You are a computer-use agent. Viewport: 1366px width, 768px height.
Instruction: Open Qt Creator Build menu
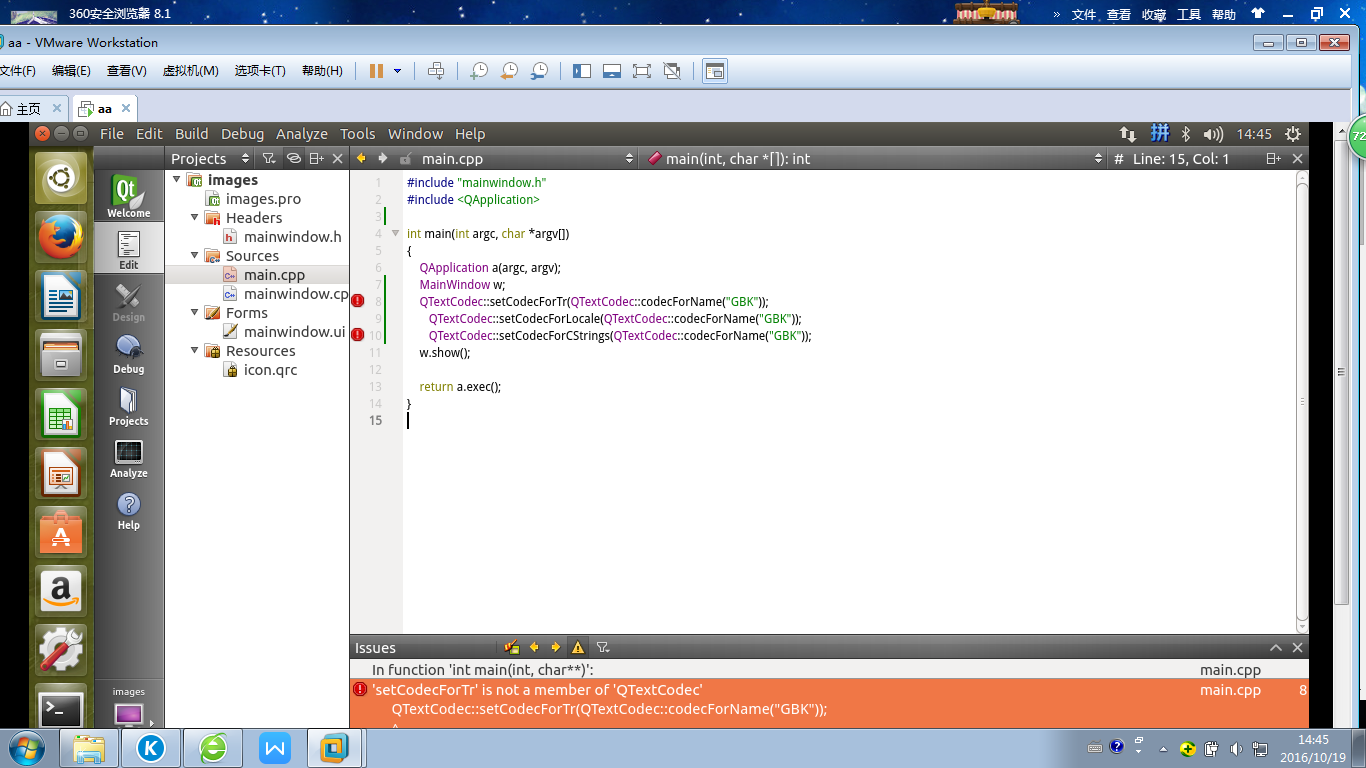191,133
